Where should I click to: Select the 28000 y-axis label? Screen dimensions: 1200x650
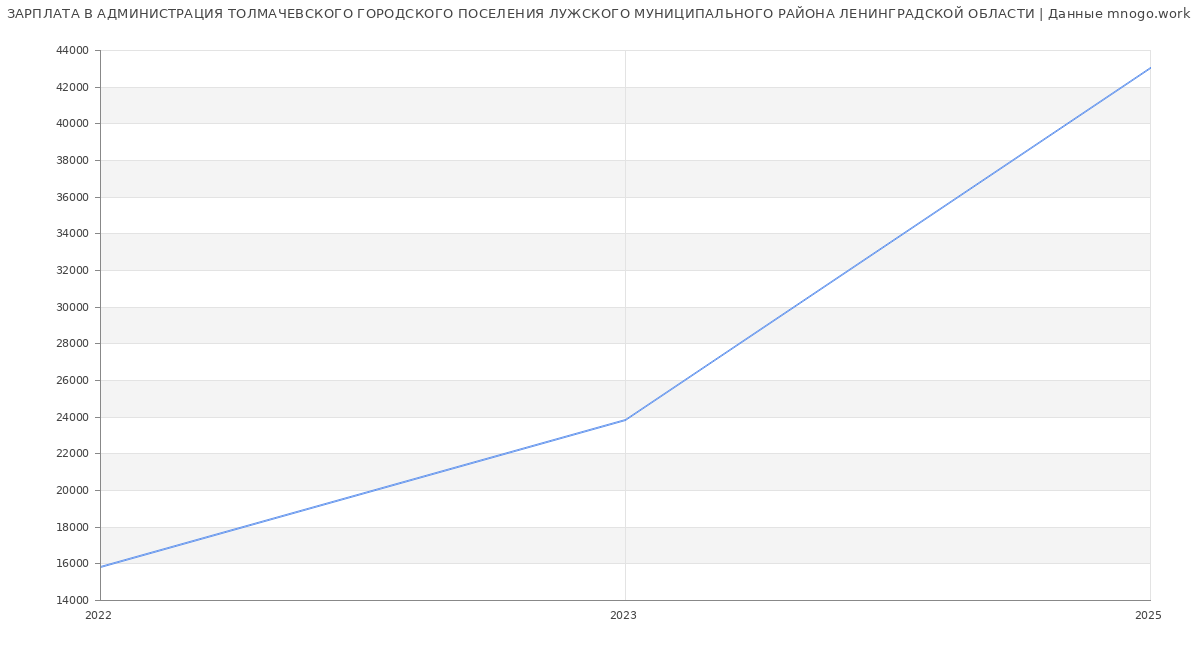72,344
